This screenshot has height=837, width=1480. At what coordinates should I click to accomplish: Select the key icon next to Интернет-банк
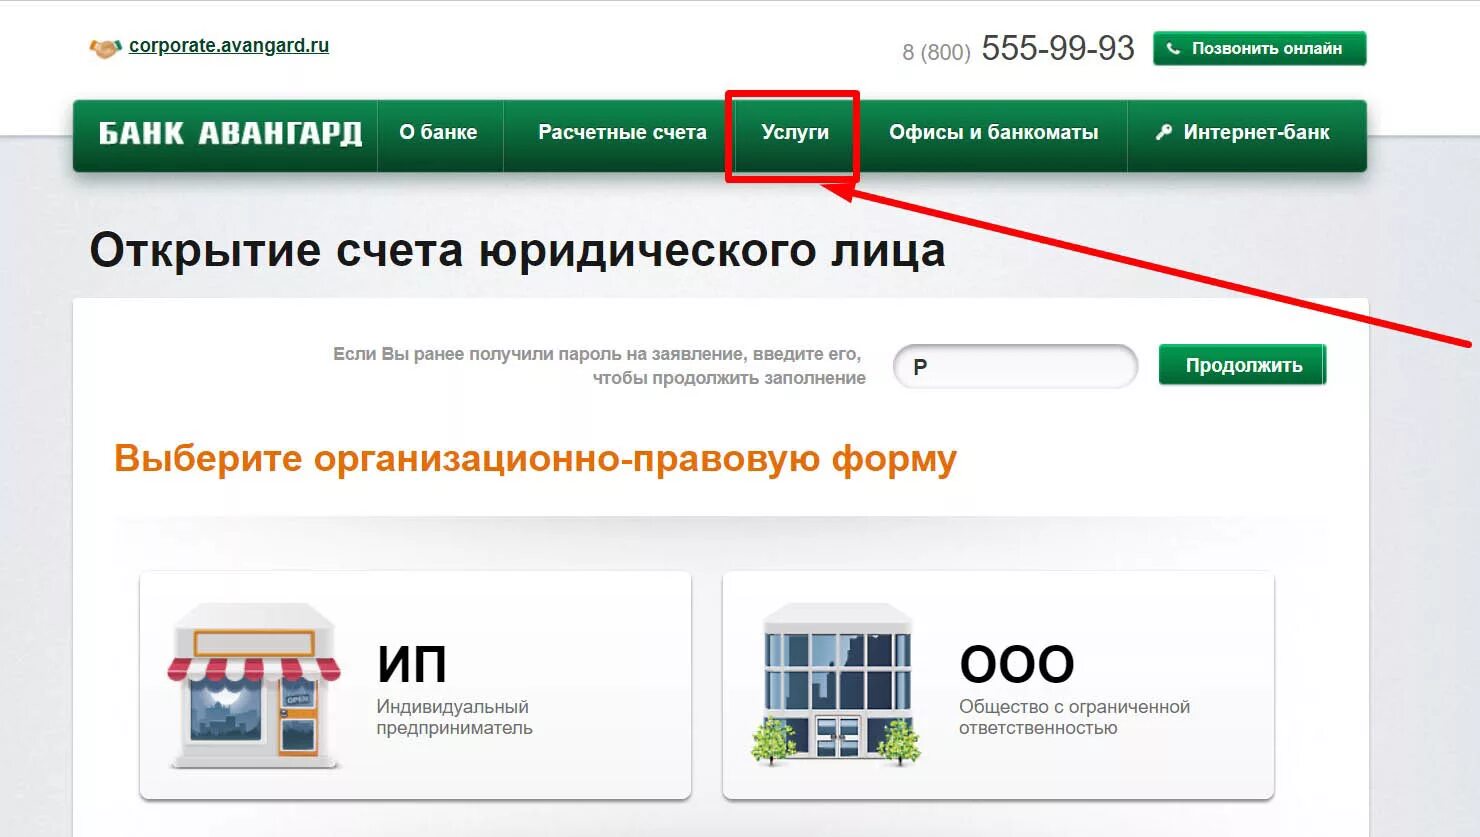(x=1162, y=131)
